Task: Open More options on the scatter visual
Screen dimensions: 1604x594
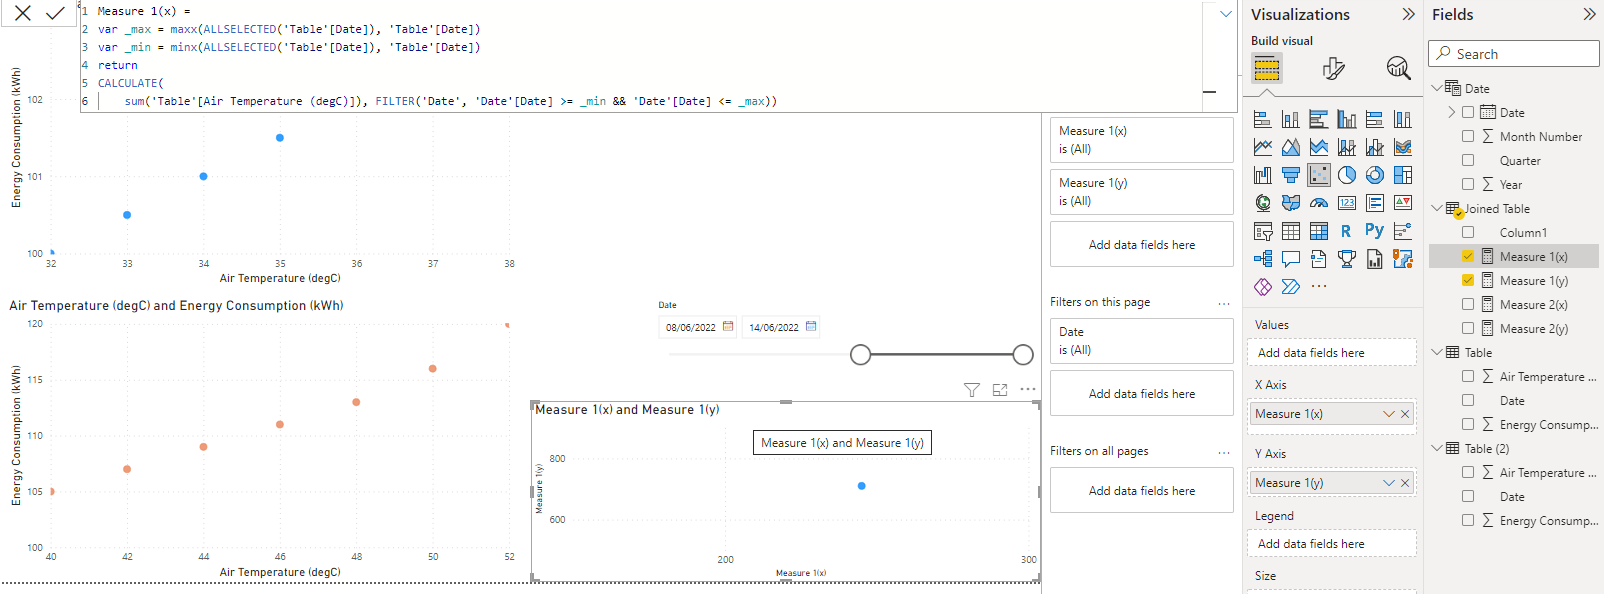Action: coord(1028,390)
